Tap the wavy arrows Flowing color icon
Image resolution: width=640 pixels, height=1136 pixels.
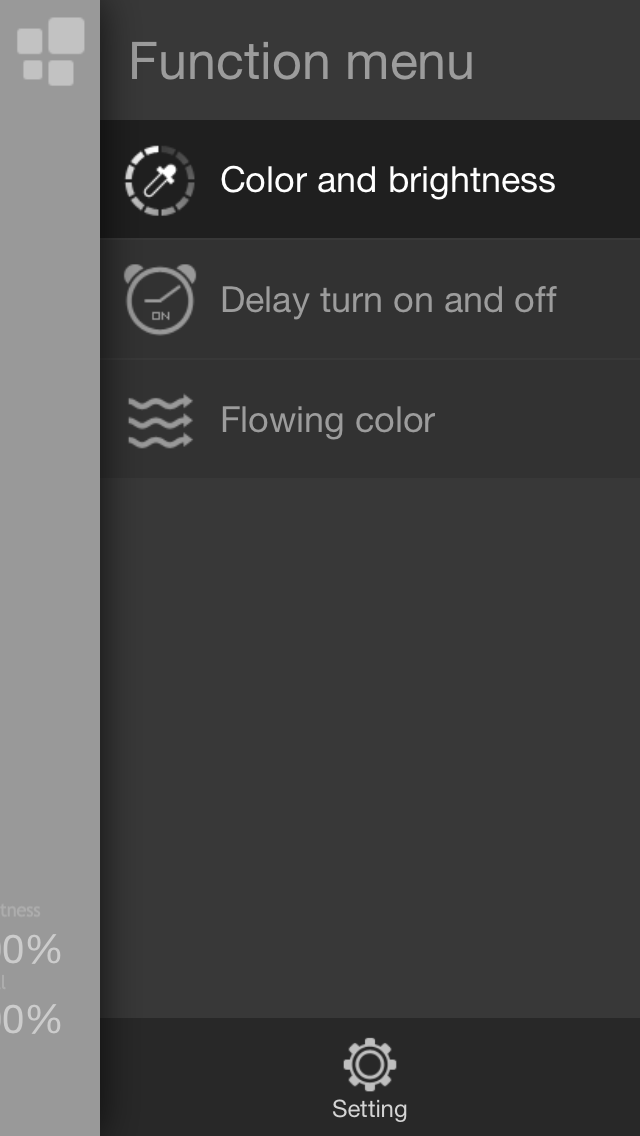click(159, 421)
